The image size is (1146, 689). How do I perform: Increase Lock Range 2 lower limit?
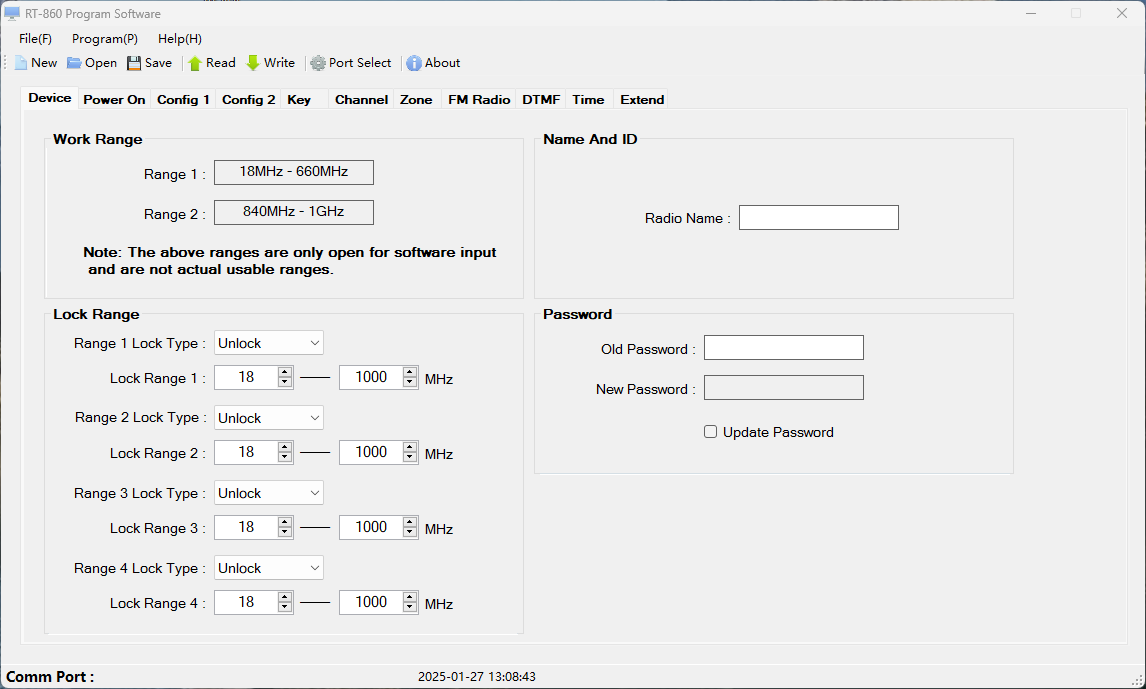coord(285,447)
